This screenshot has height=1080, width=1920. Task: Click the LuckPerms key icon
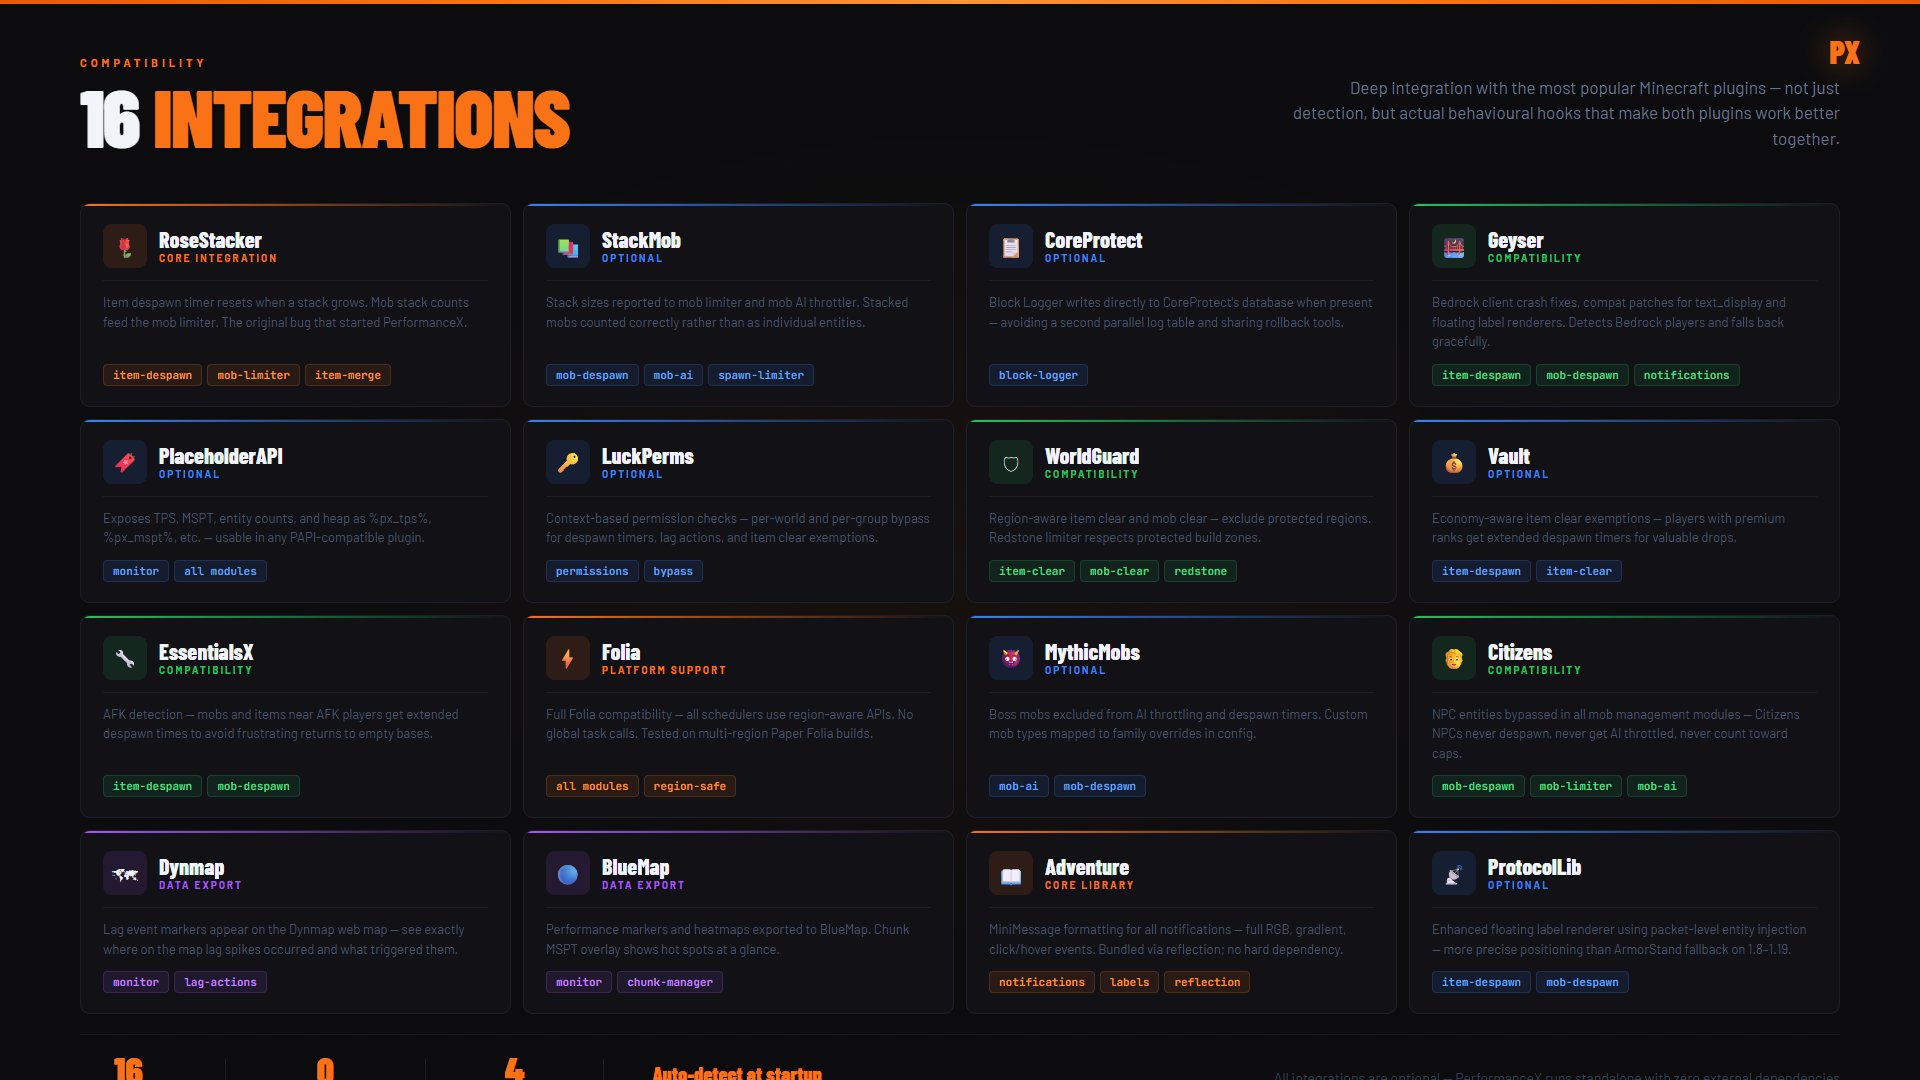(568, 462)
